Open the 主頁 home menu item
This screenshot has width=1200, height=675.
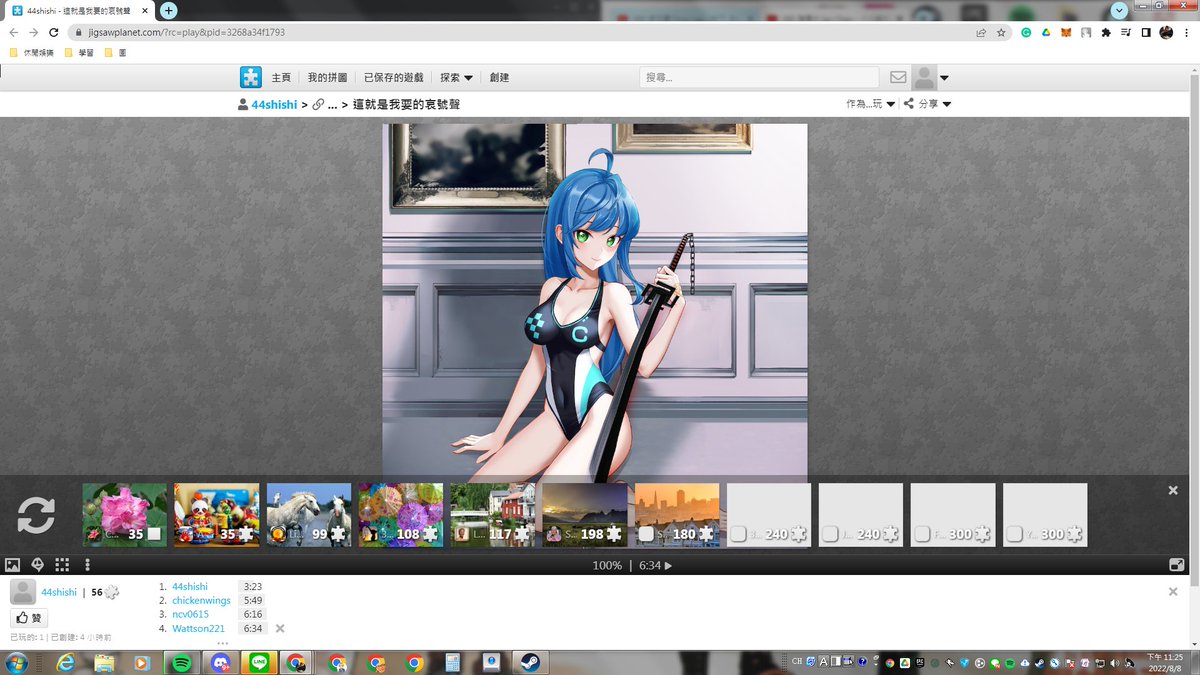click(x=281, y=78)
